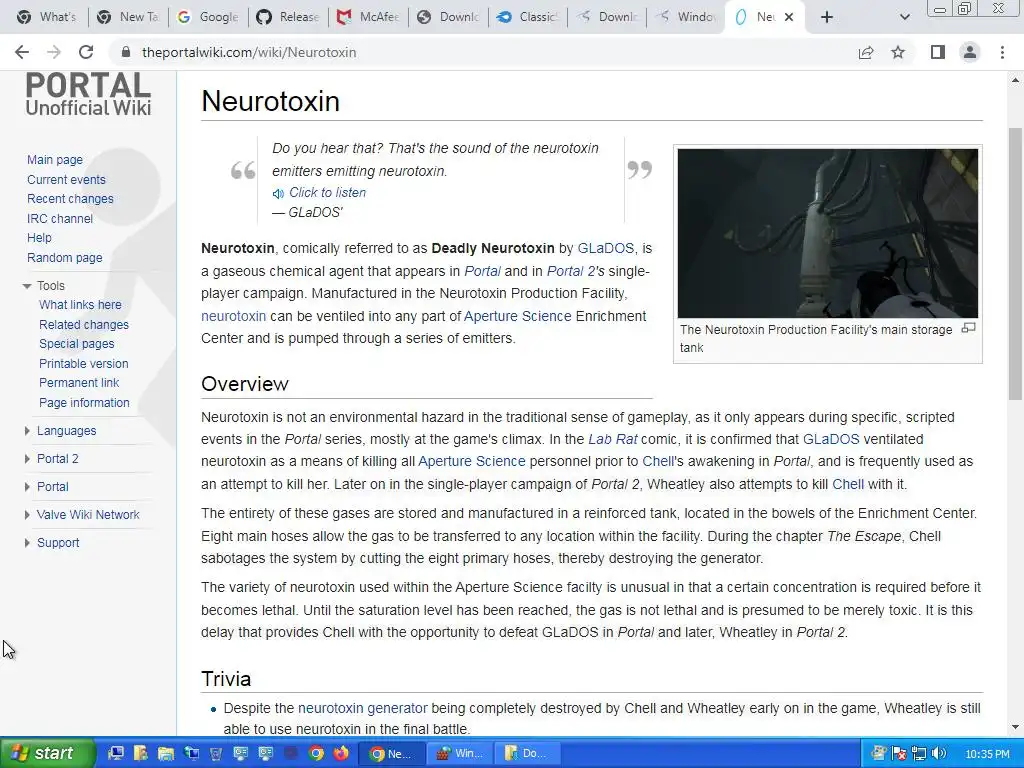Open the Chrome three-dot menu
This screenshot has height=768, width=1024.
[1002, 52]
